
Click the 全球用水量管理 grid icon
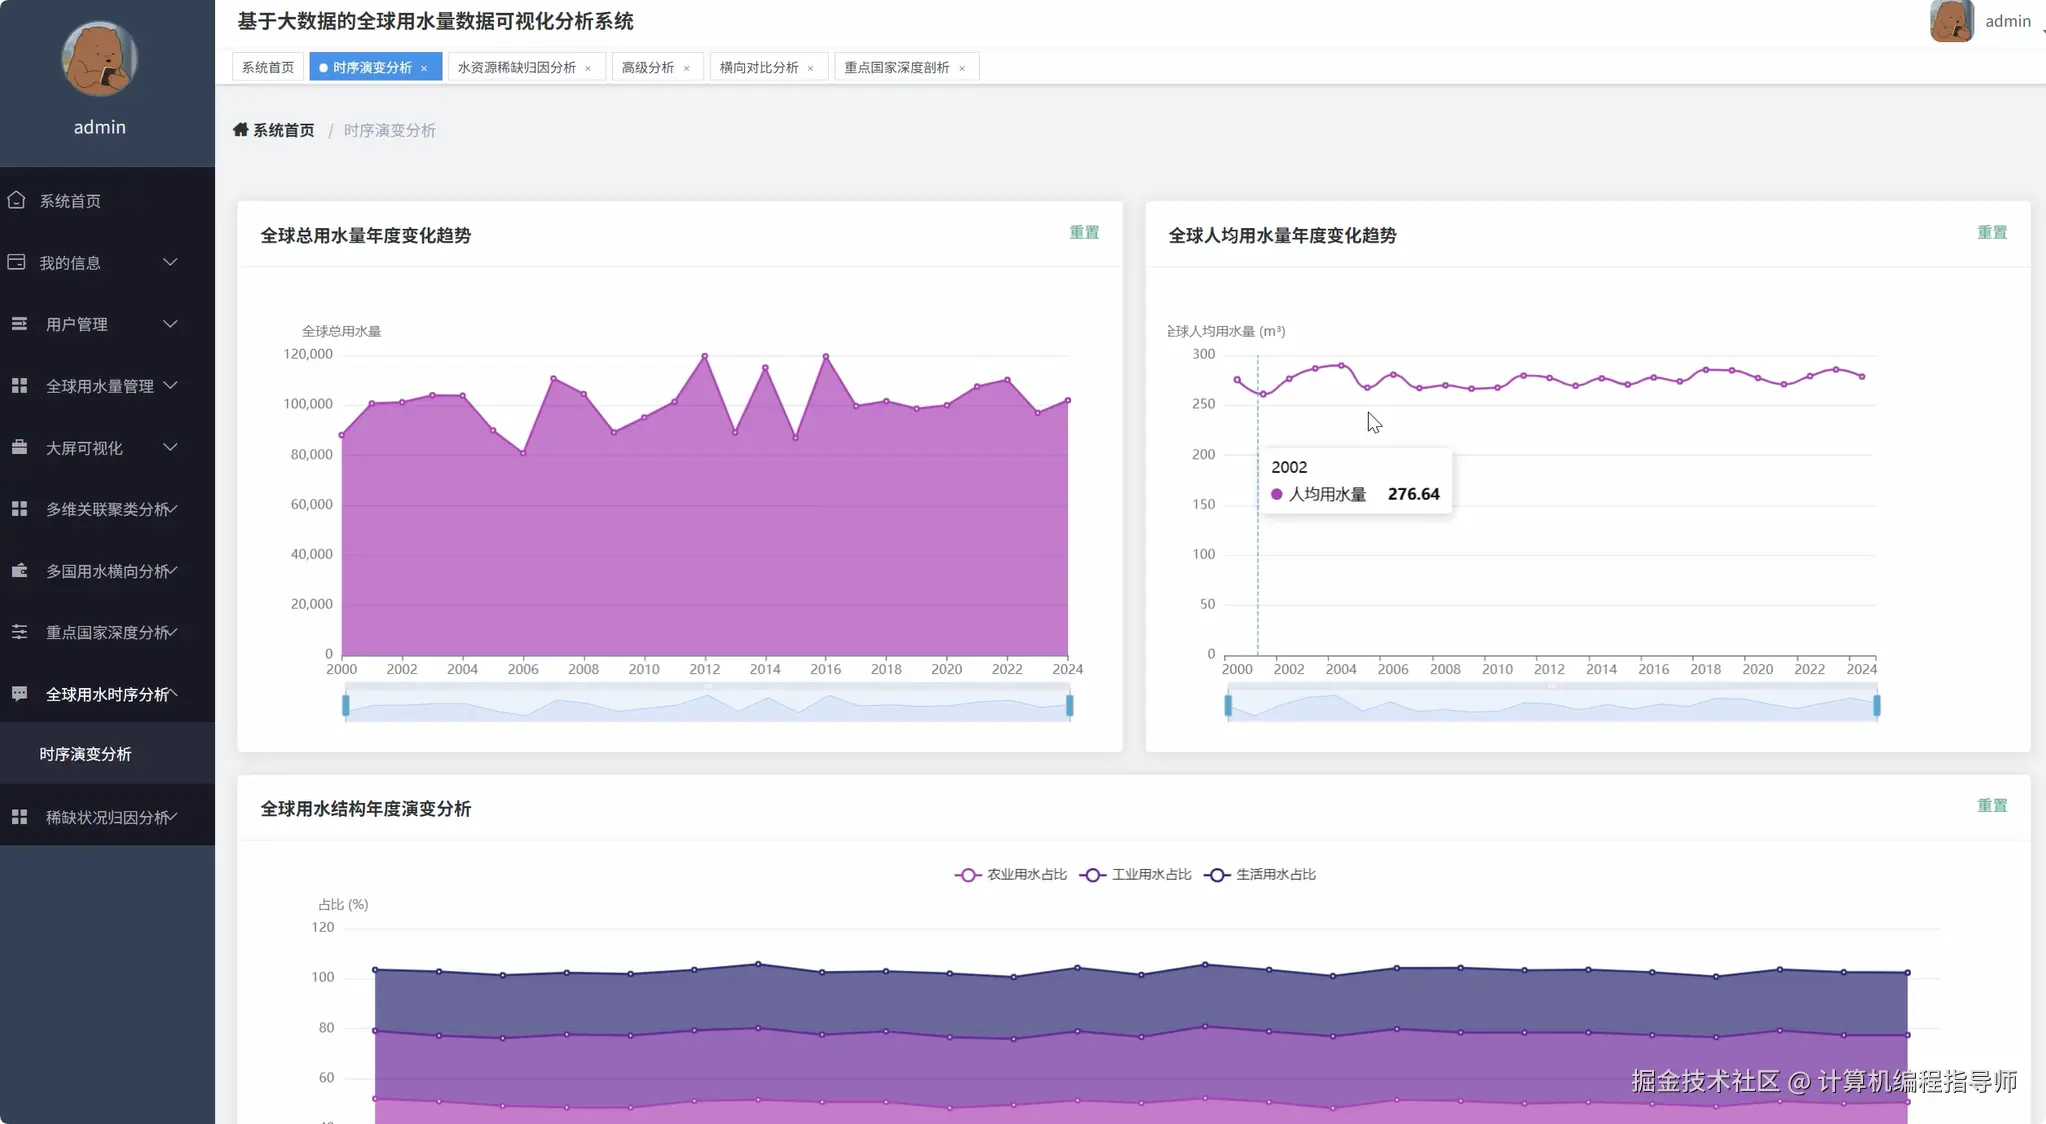[19, 386]
